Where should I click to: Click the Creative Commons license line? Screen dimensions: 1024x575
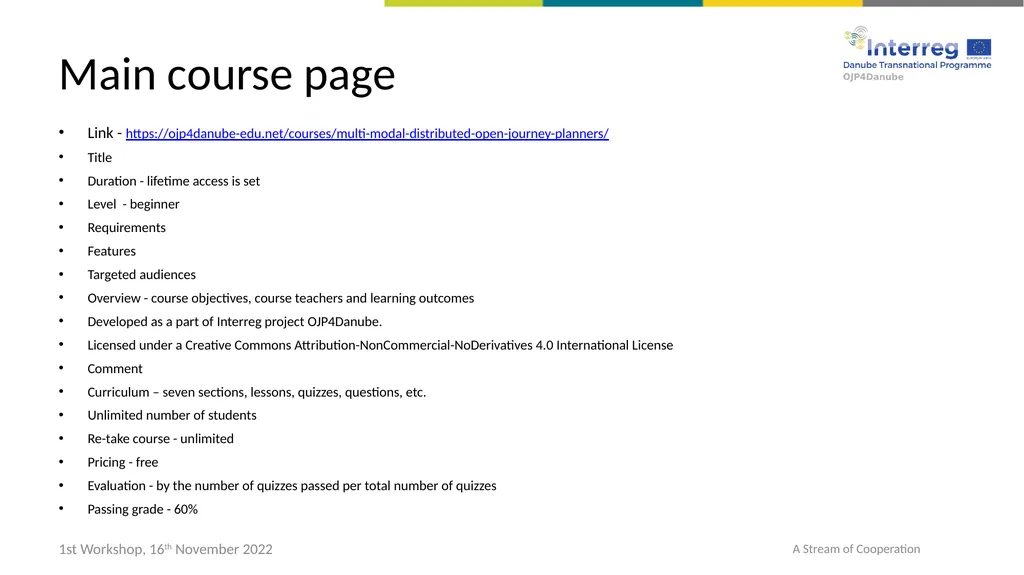380,346
